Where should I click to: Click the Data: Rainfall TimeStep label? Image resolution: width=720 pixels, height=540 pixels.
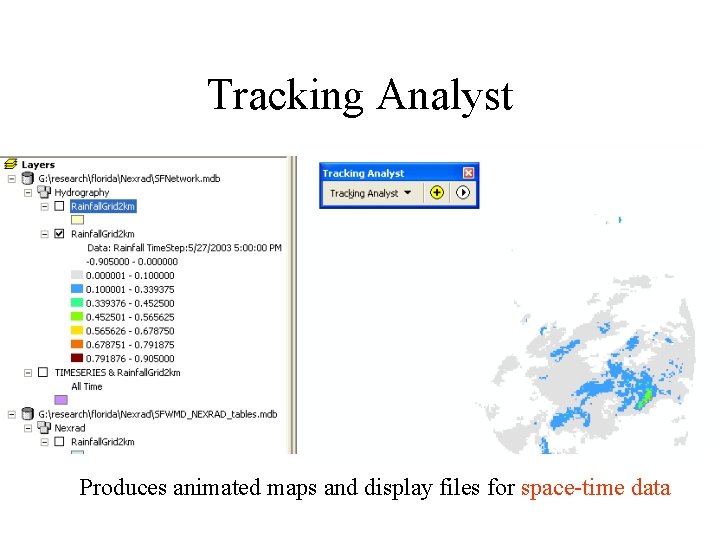click(184, 248)
